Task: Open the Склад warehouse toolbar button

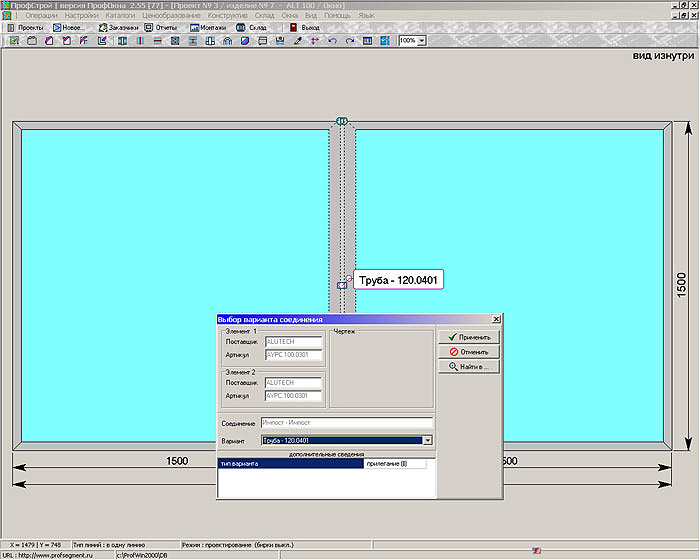Action: pos(253,28)
